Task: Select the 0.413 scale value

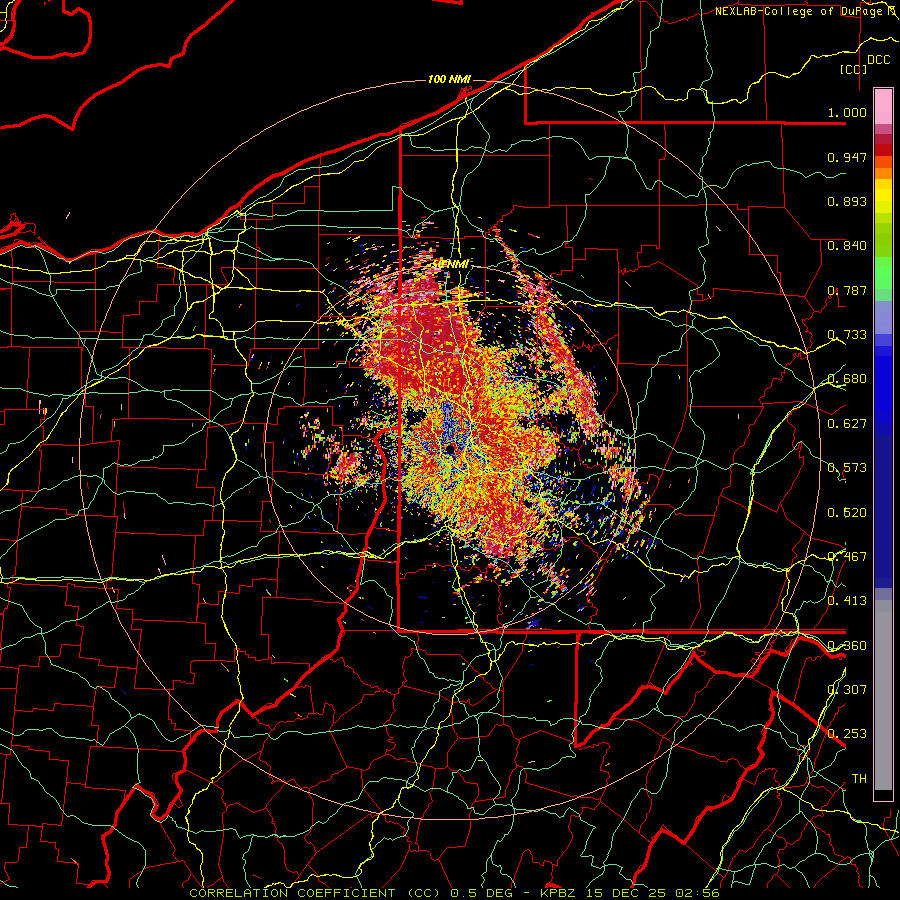Action: point(847,601)
